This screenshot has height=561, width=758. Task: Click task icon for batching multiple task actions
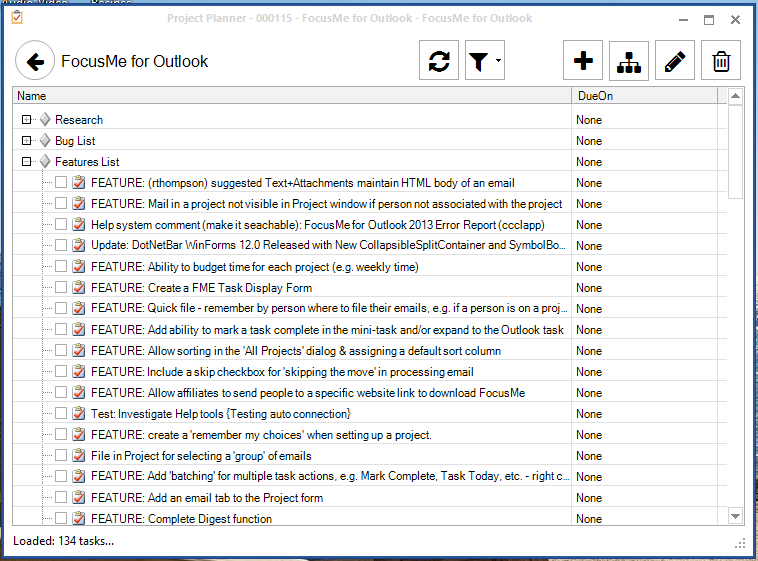pyautogui.click(x=78, y=476)
